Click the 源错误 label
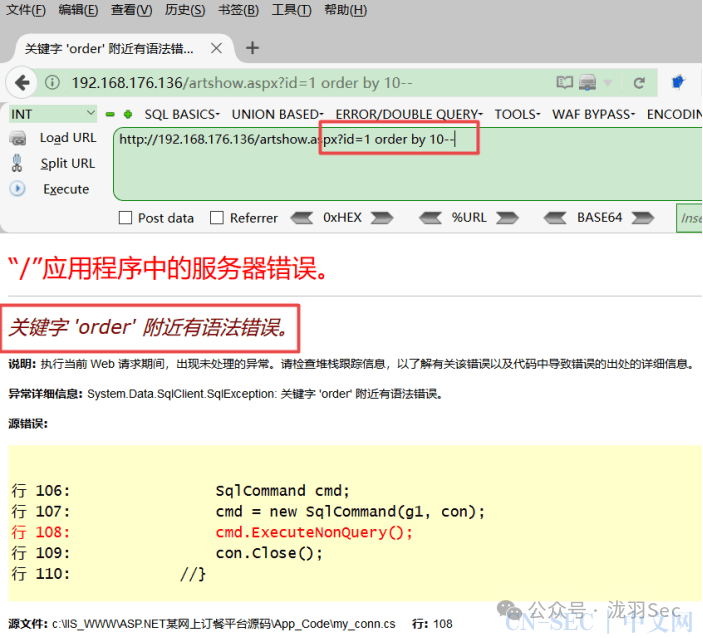The width and height of the screenshot is (703, 638). click(28, 424)
